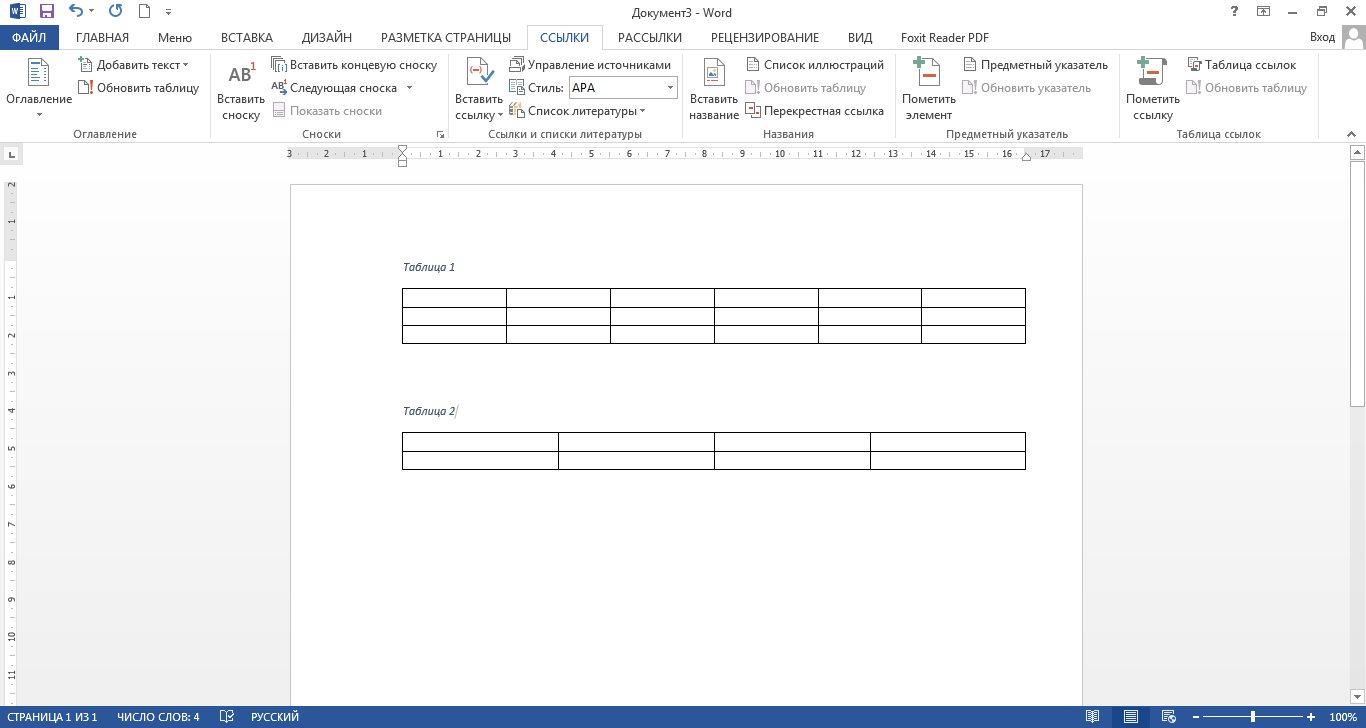Click the tab stop selector at ruler corner
This screenshot has width=1366, height=728.
(11, 154)
